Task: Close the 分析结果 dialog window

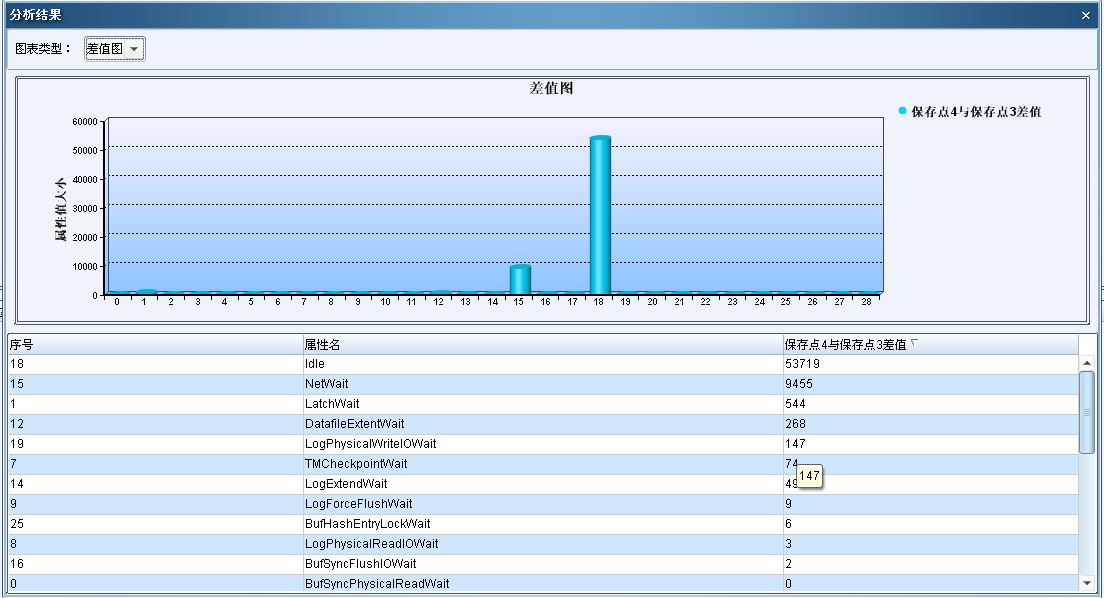Action: click(1086, 15)
